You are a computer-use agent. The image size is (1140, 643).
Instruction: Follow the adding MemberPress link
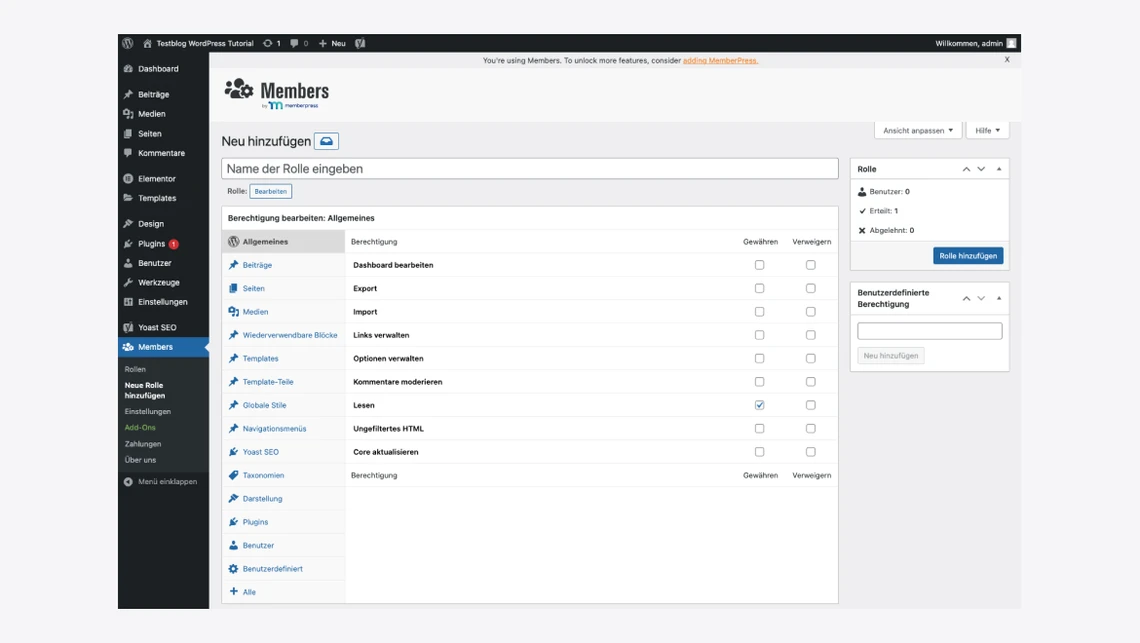tap(720, 60)
